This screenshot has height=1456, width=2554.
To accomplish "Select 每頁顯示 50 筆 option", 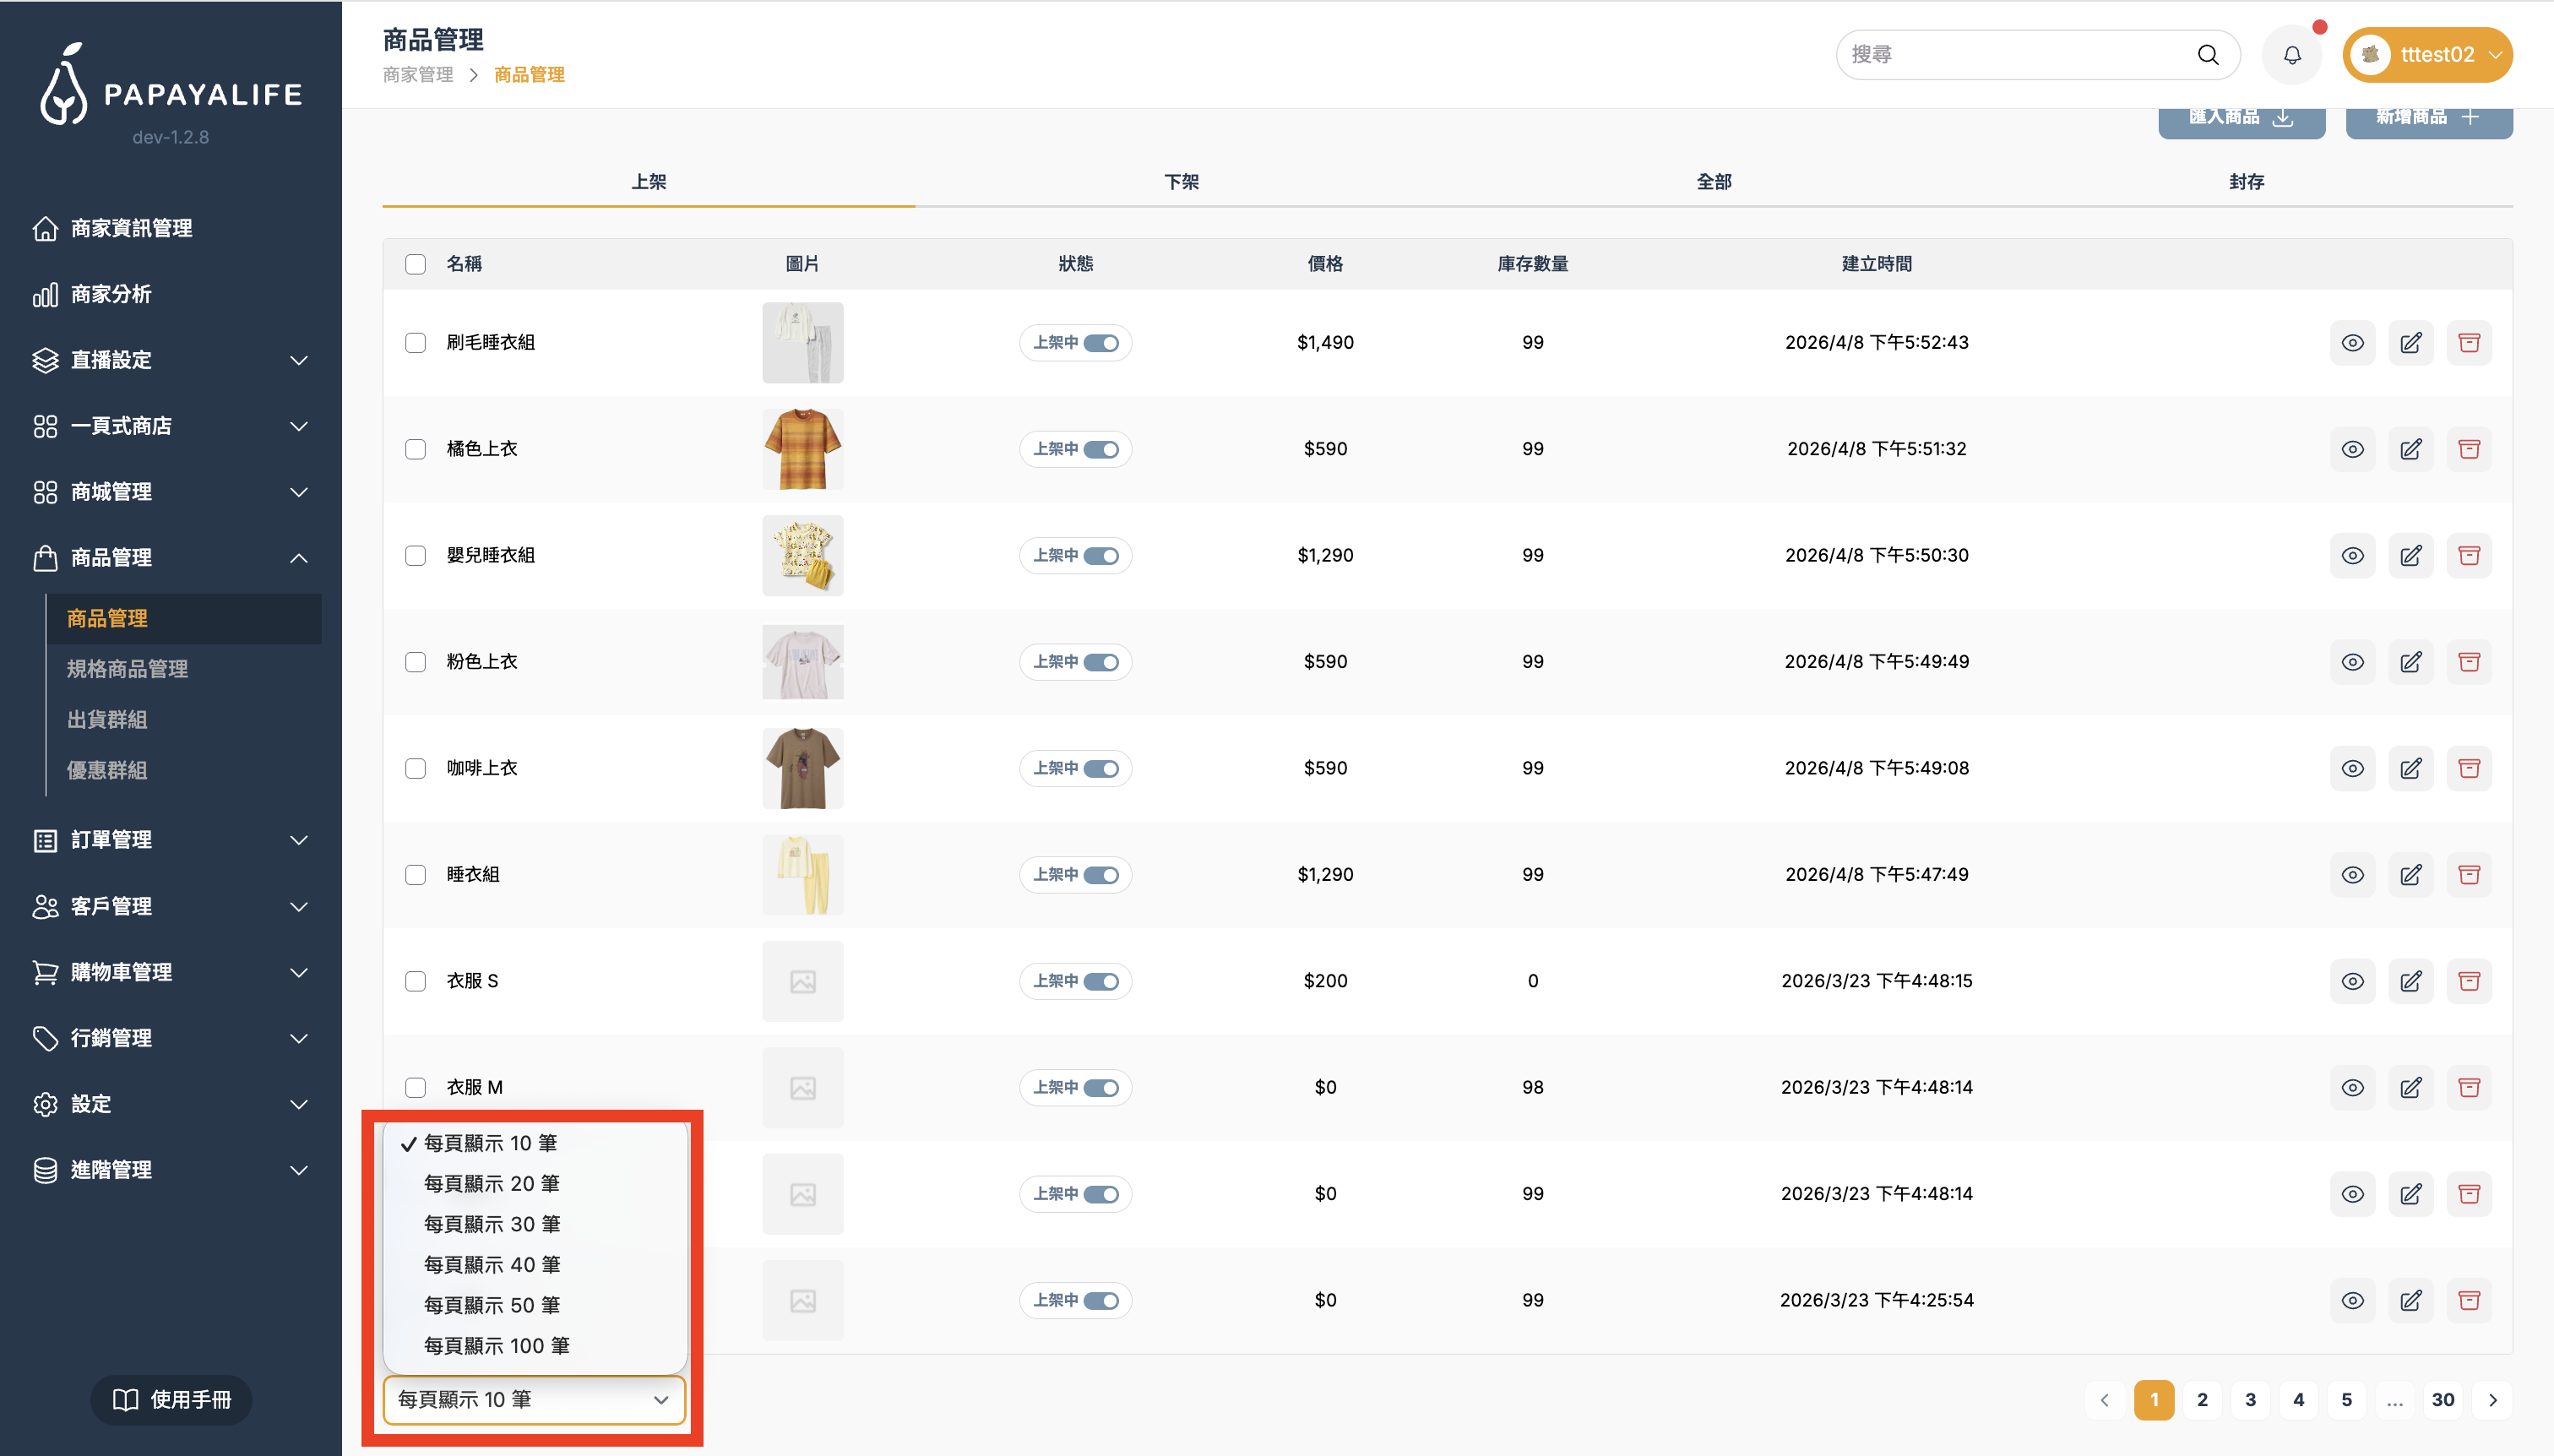I will (x=491, y=1305).
